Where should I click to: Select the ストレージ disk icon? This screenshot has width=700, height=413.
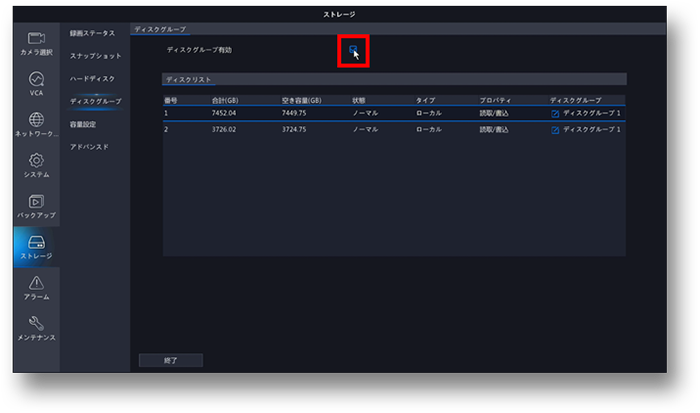(x=36, y=243)
